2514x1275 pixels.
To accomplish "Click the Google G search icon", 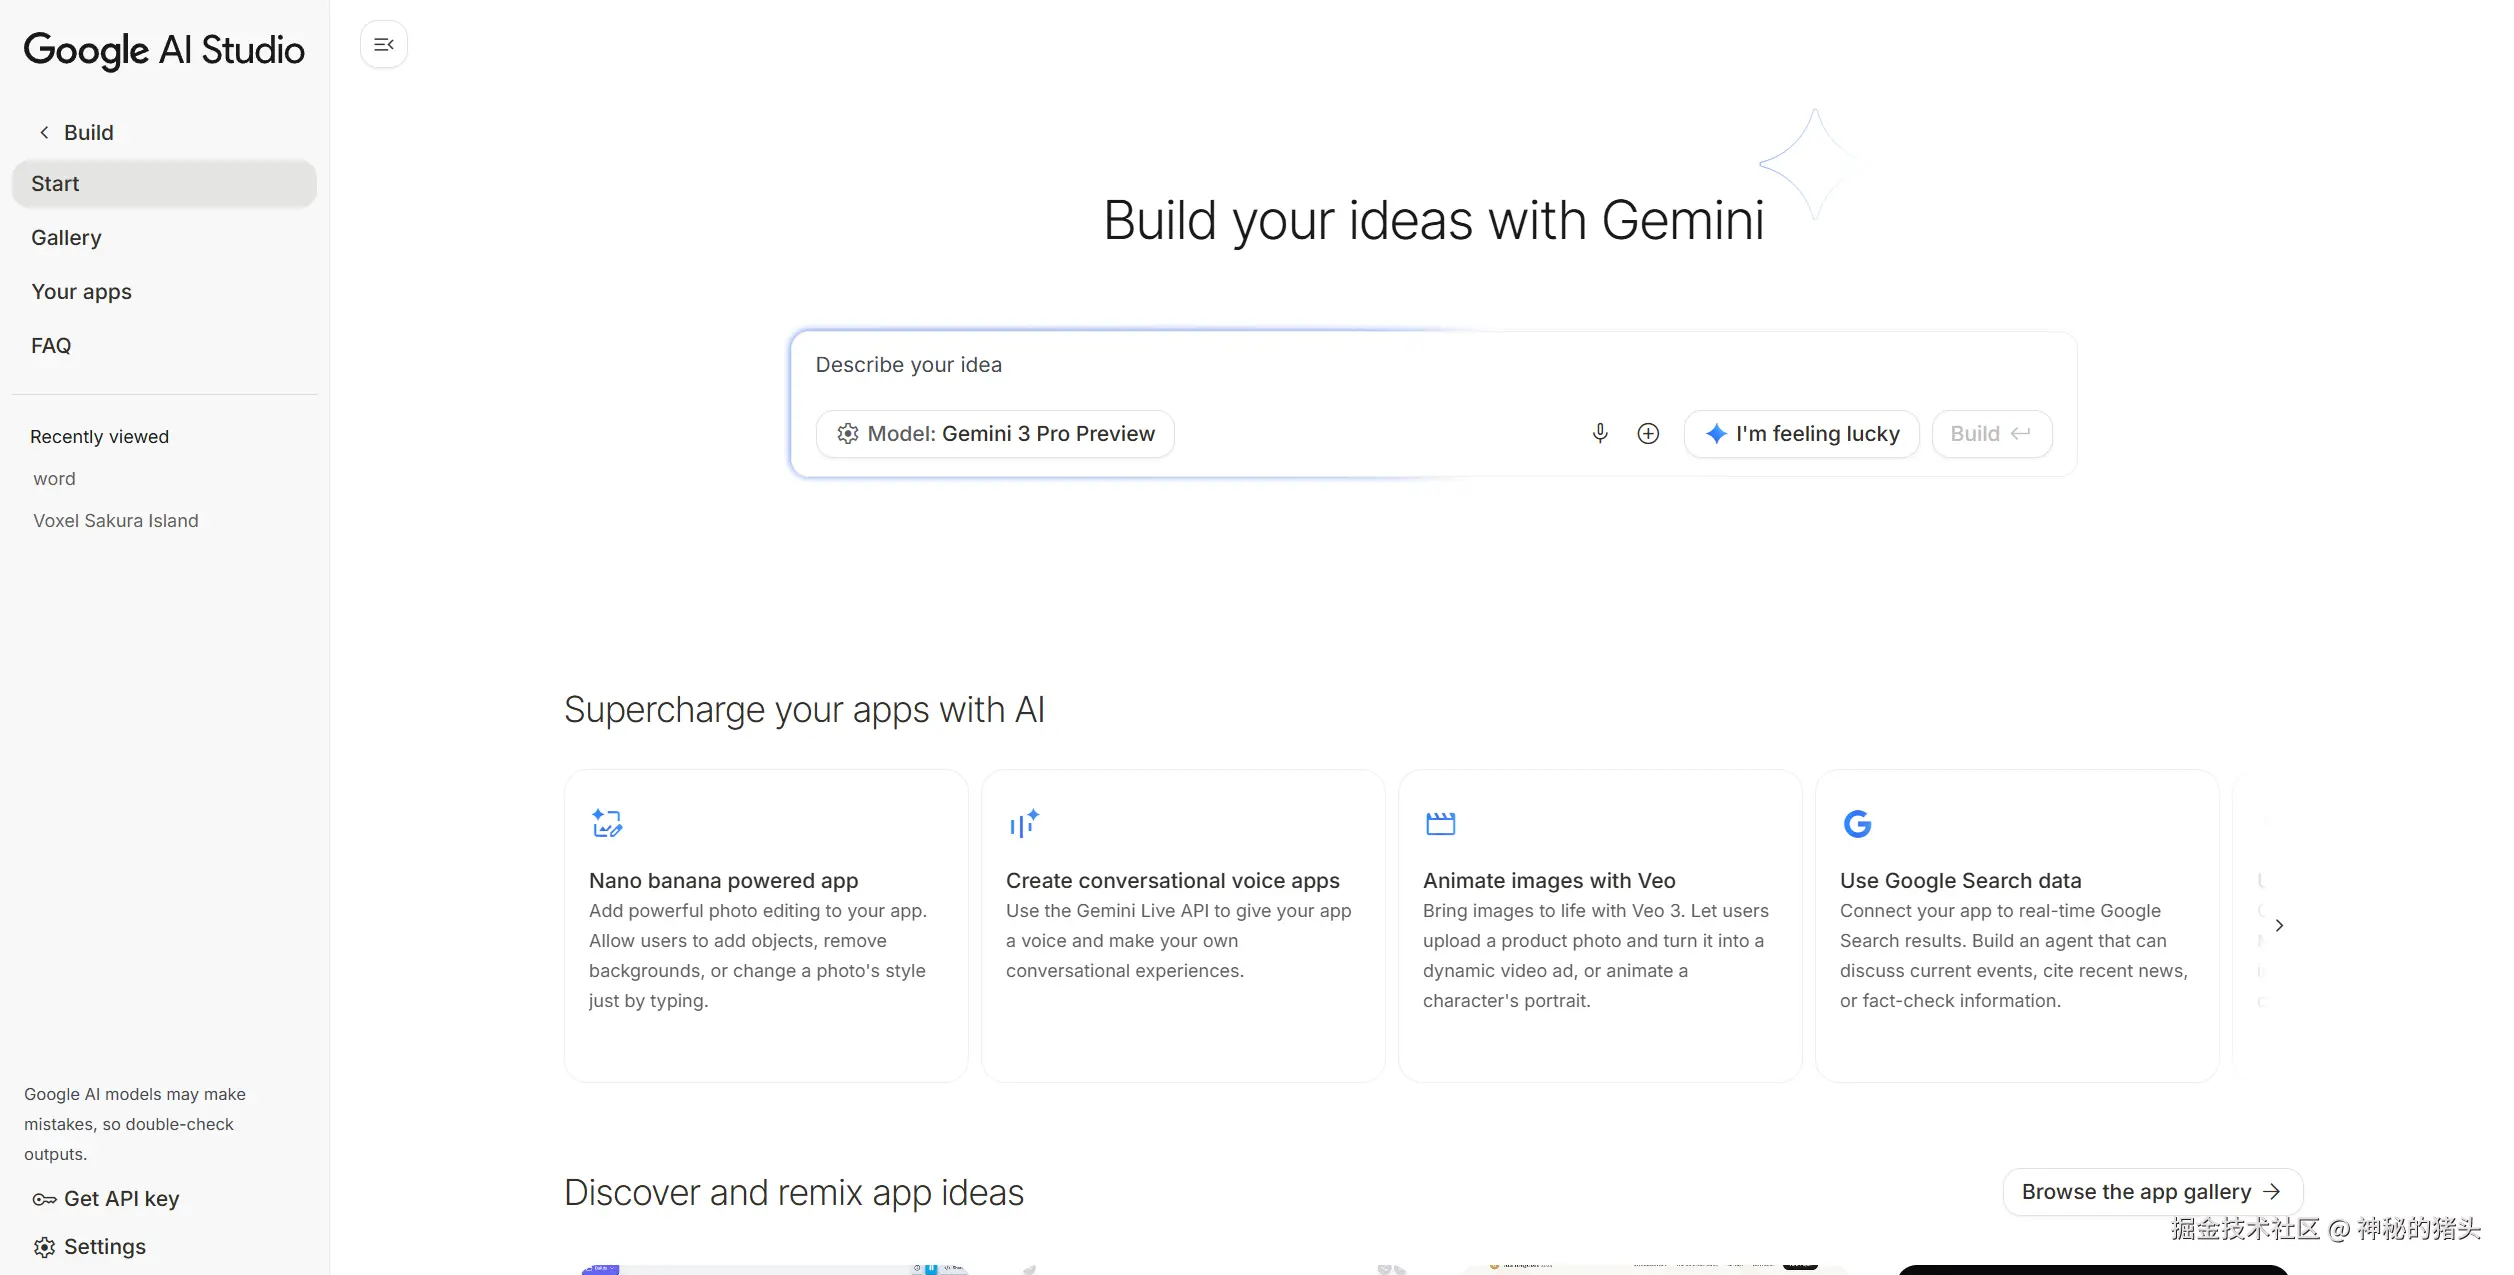I will click(x=1857, y=823).
